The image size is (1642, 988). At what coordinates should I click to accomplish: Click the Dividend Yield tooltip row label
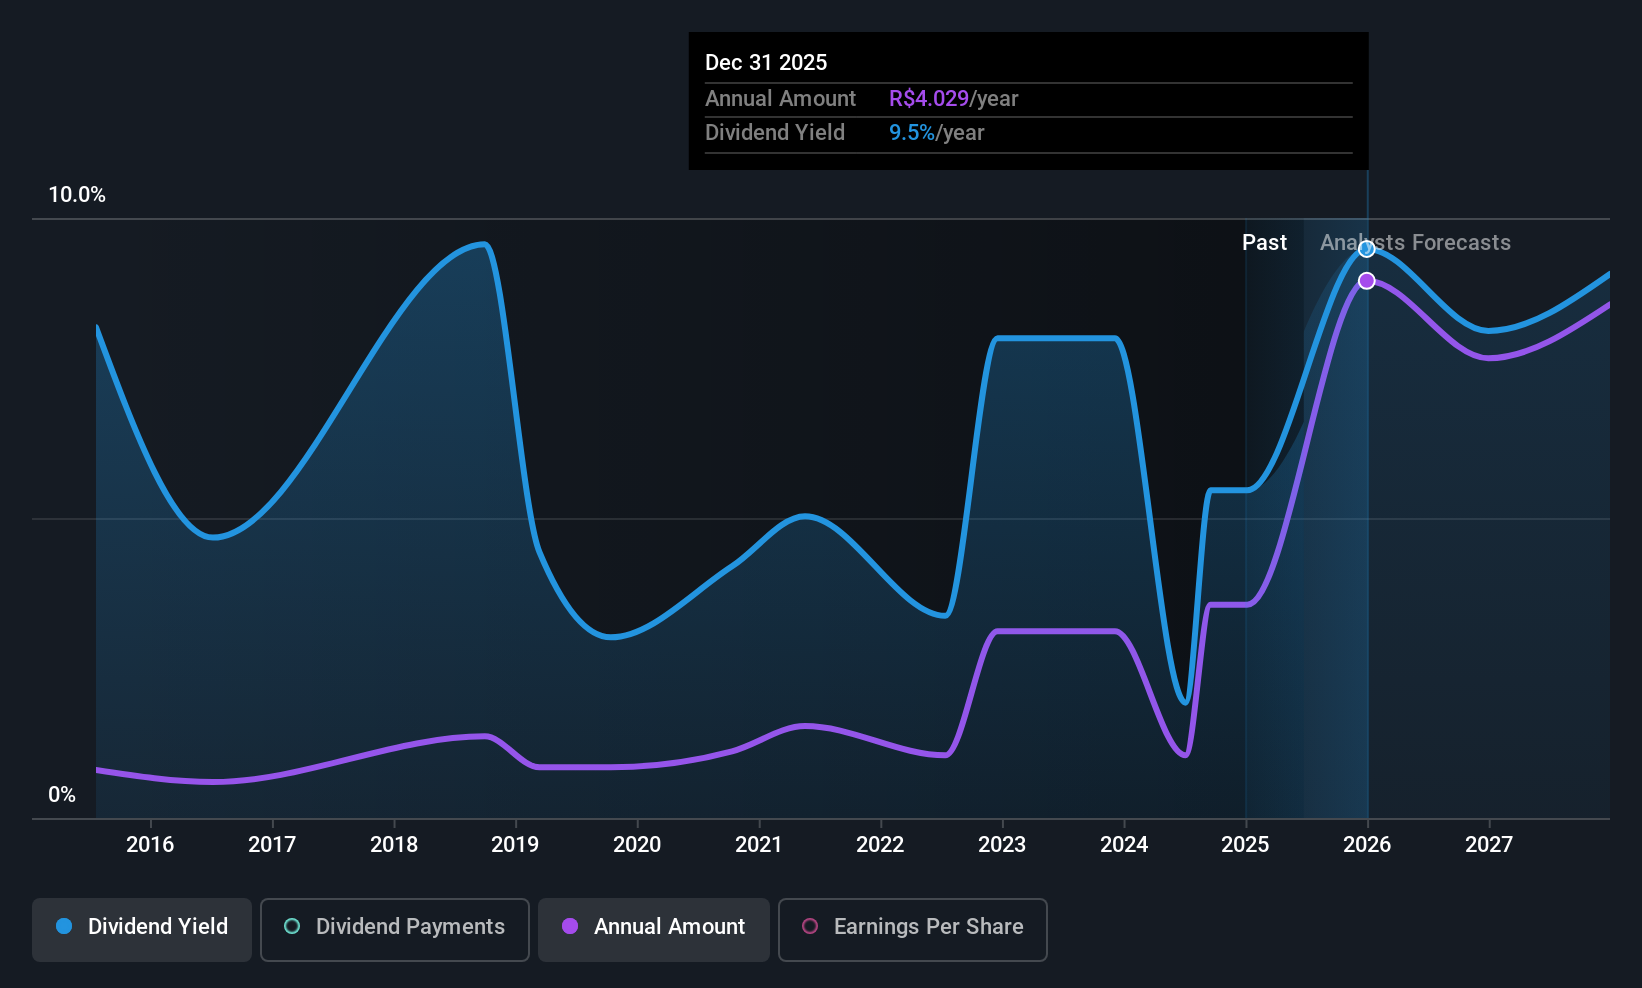(775, 133)
